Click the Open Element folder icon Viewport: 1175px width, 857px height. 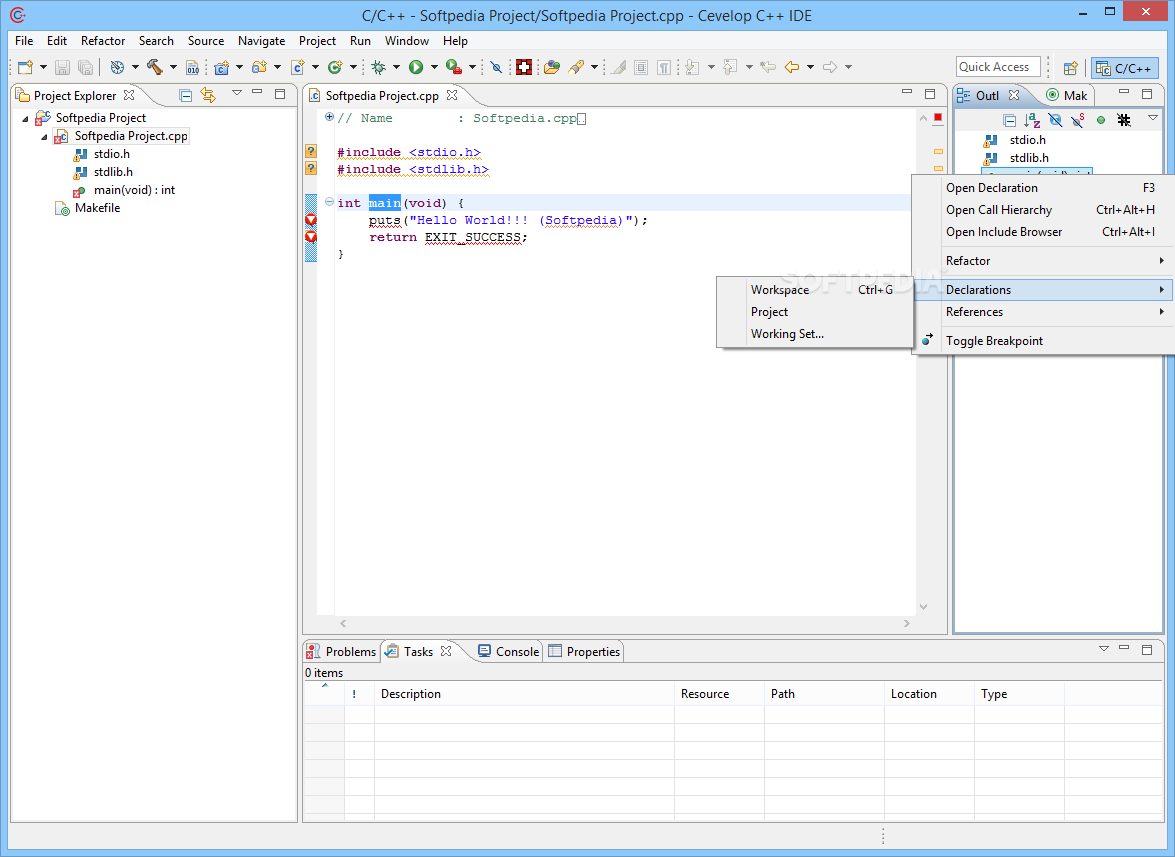click(x=552, y=67)
